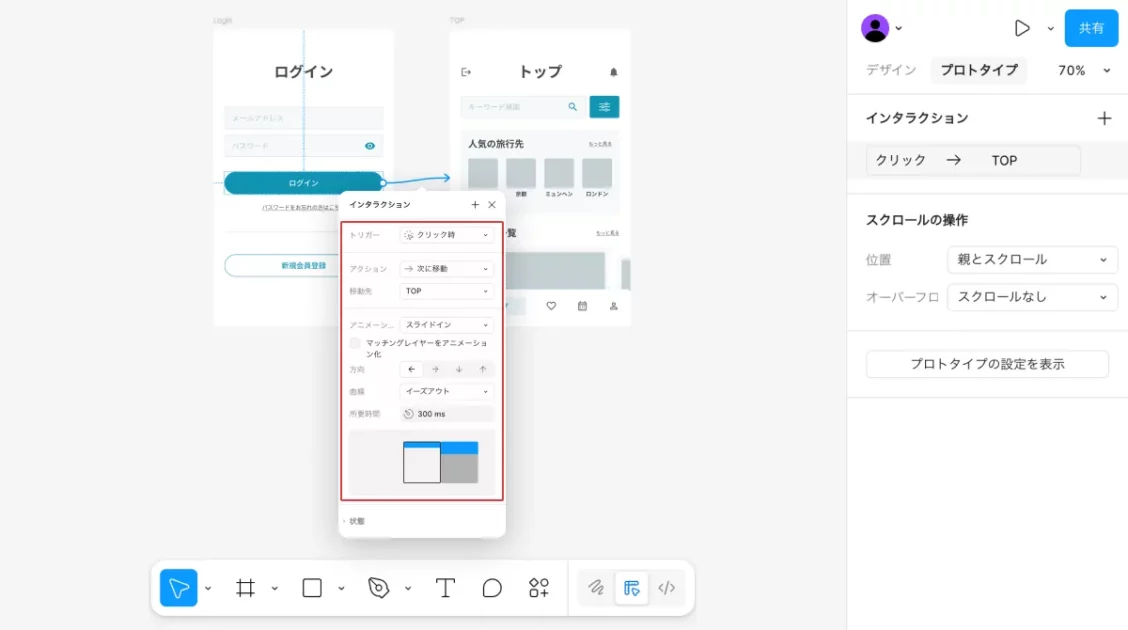Choose the up arrow animation direction
1128x630 pixels.
click(482, 369)
